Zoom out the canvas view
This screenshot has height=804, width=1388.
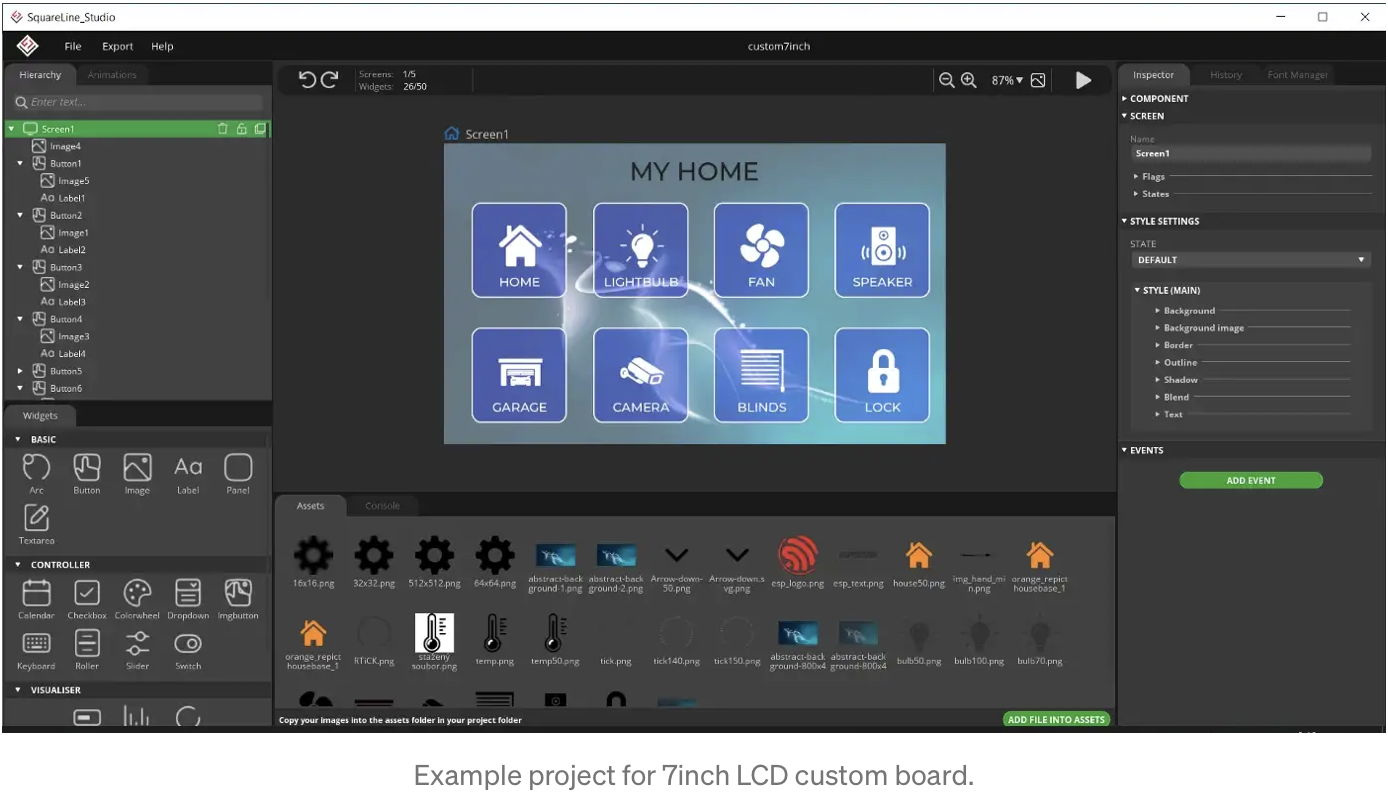pyautogui.click(x=946, y=80)
